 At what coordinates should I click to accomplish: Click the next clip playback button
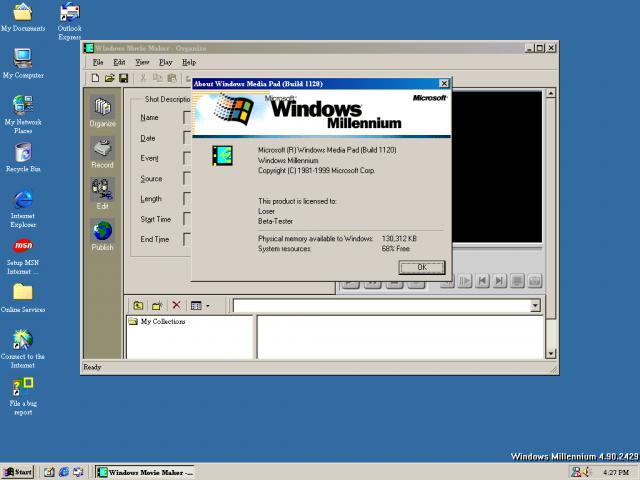pyautogui.click(x=499, y=281)
